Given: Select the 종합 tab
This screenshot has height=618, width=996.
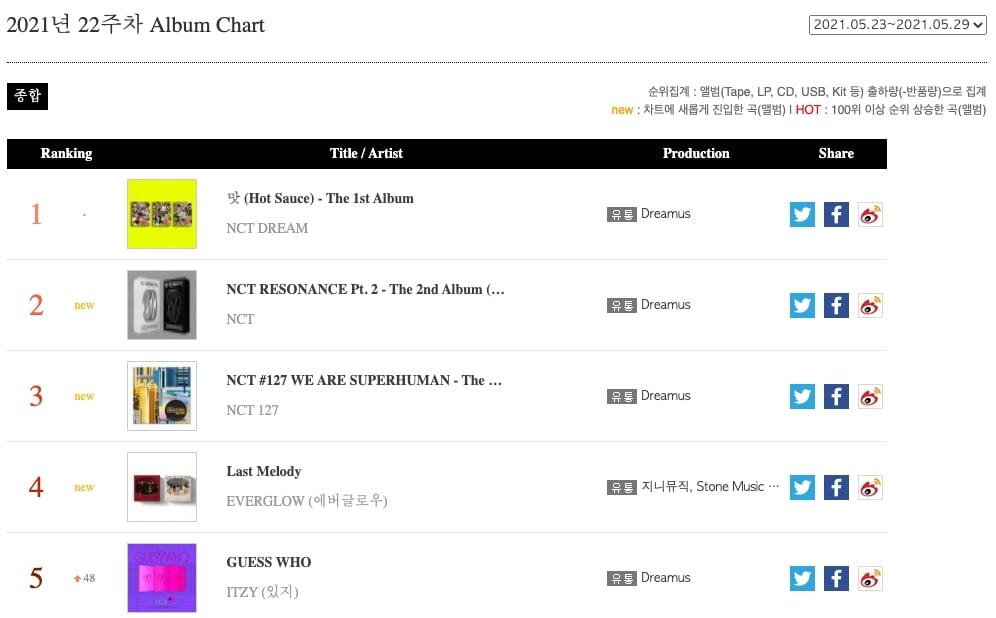Looking at the screenshot, I should 27,96.
